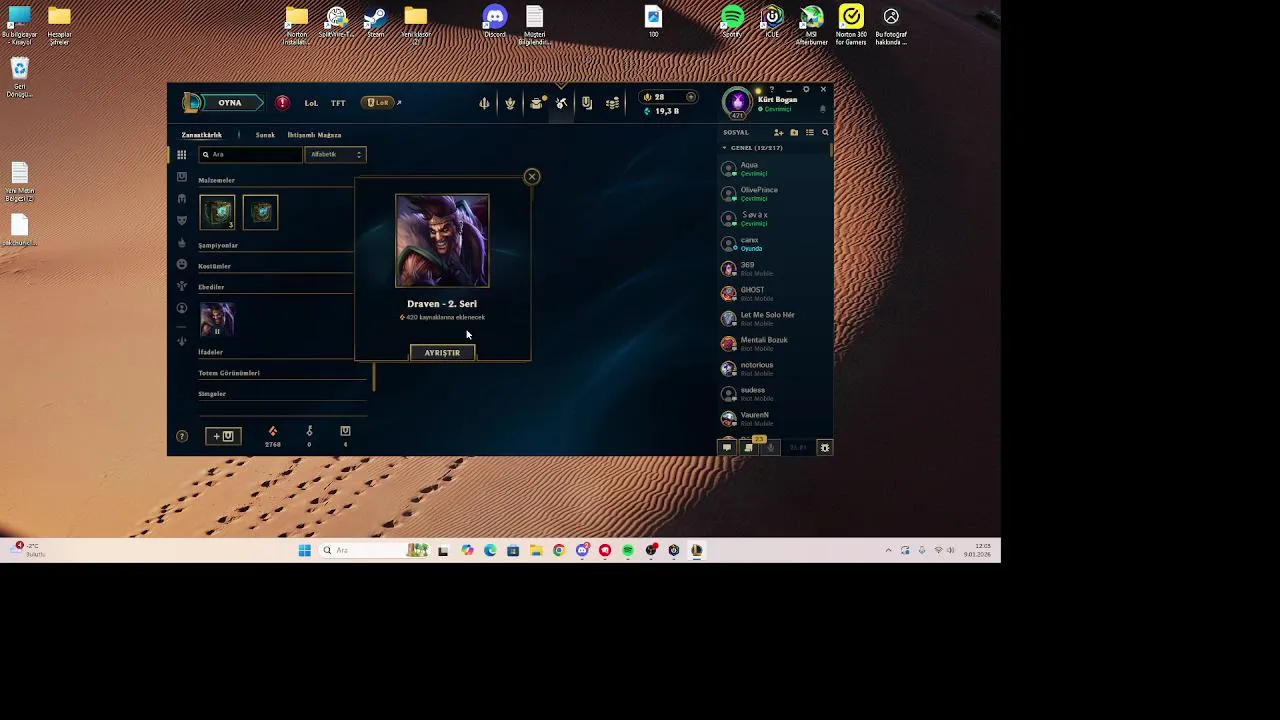
Task: Open the store coins icon
Action: [613, 103]
